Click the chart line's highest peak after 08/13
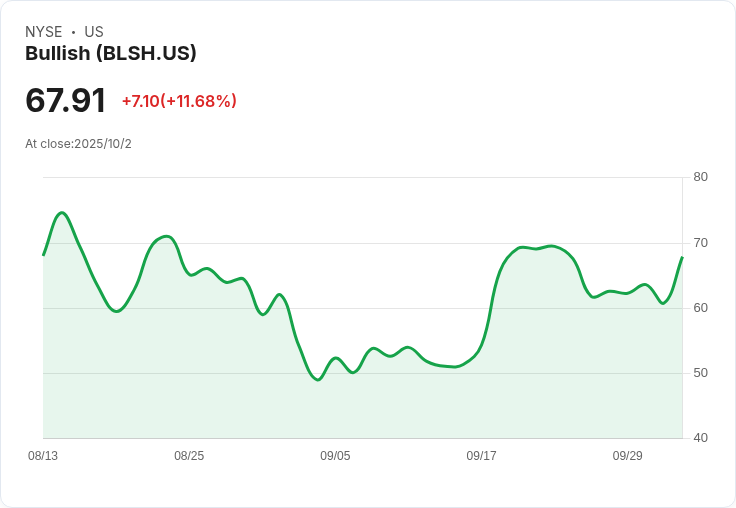 tap(62, 212)
